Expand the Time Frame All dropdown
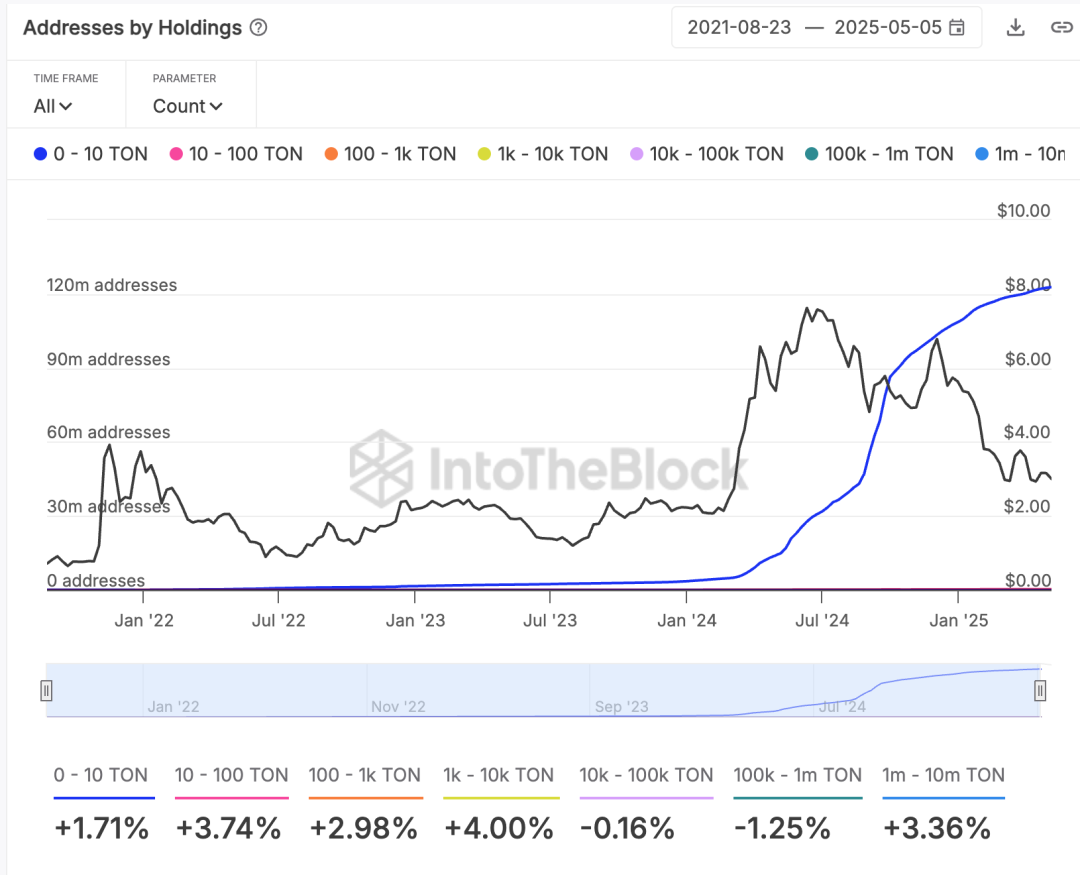The width and height of the screenshot is (1080, 875). (53, 106)
